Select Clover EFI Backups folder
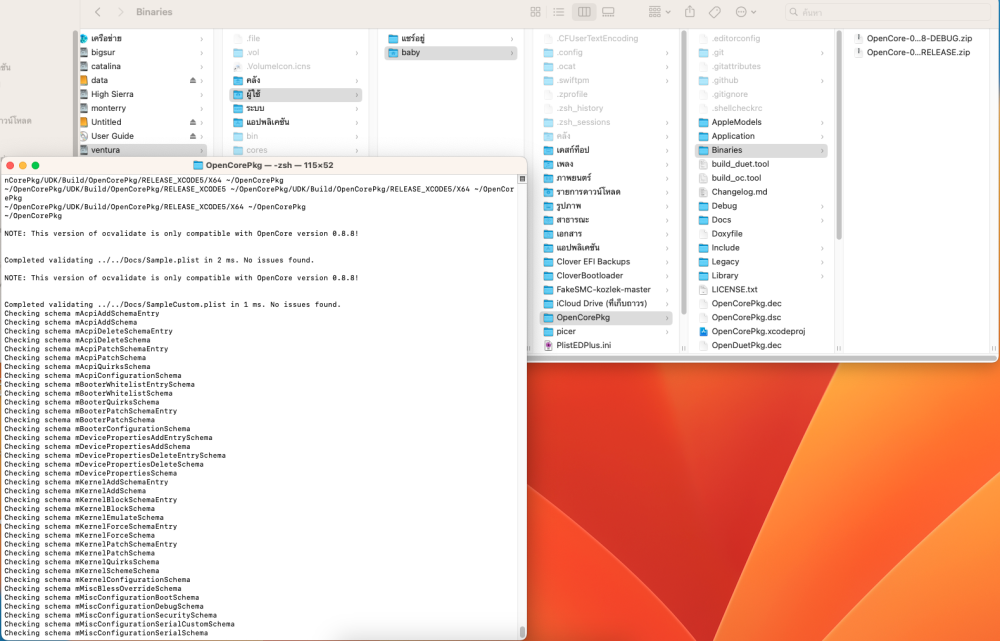The width and height of the screenshot is (1000, 641). [x=606, y=262]
